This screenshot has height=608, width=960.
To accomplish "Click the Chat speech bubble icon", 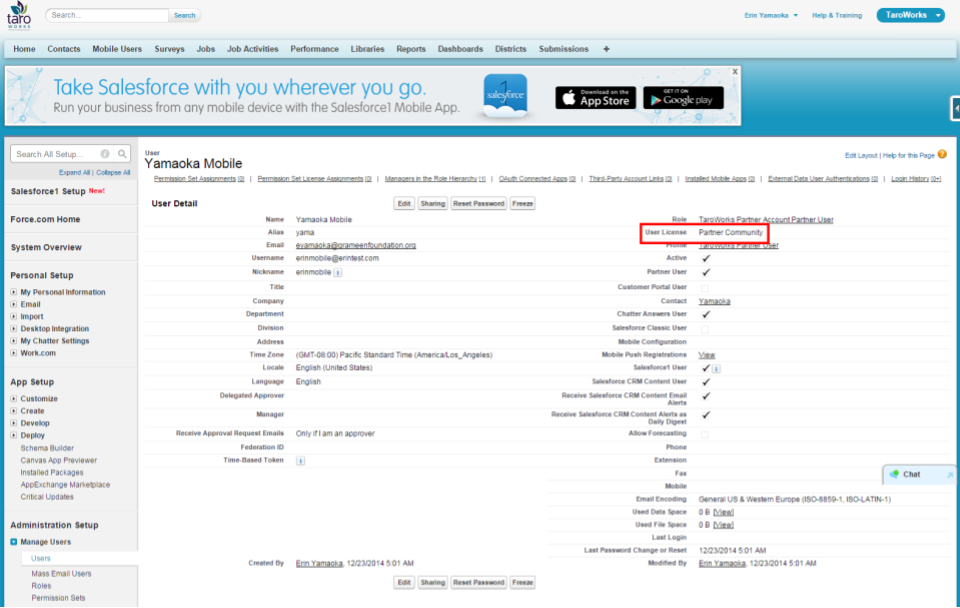I will point(894,474).
